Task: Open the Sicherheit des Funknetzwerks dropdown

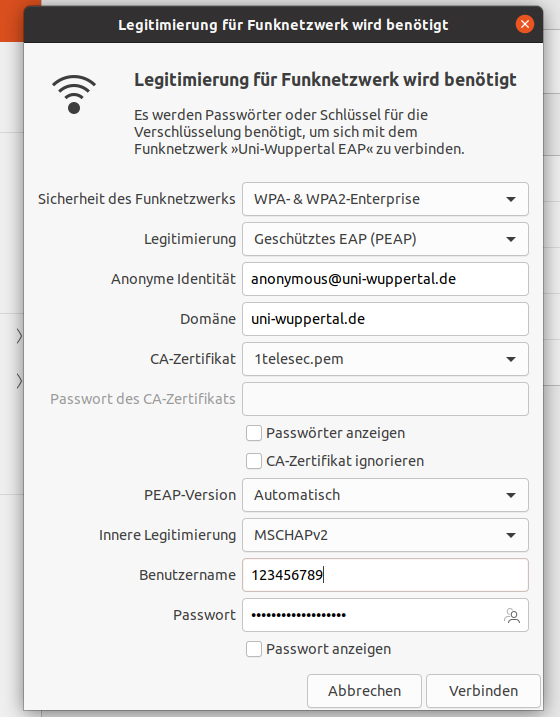Action: click(x=385, y=199)
